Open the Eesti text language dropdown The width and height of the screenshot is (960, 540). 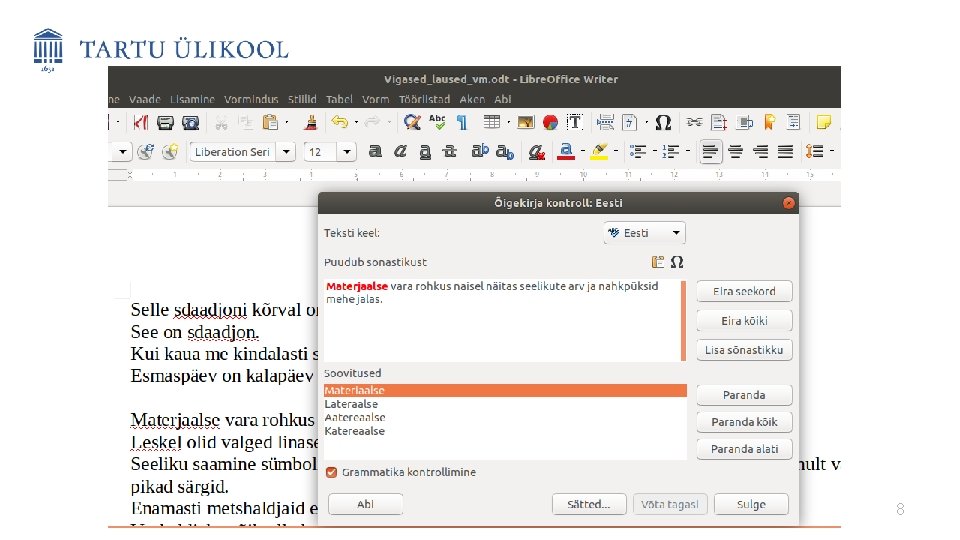(644, 233)
